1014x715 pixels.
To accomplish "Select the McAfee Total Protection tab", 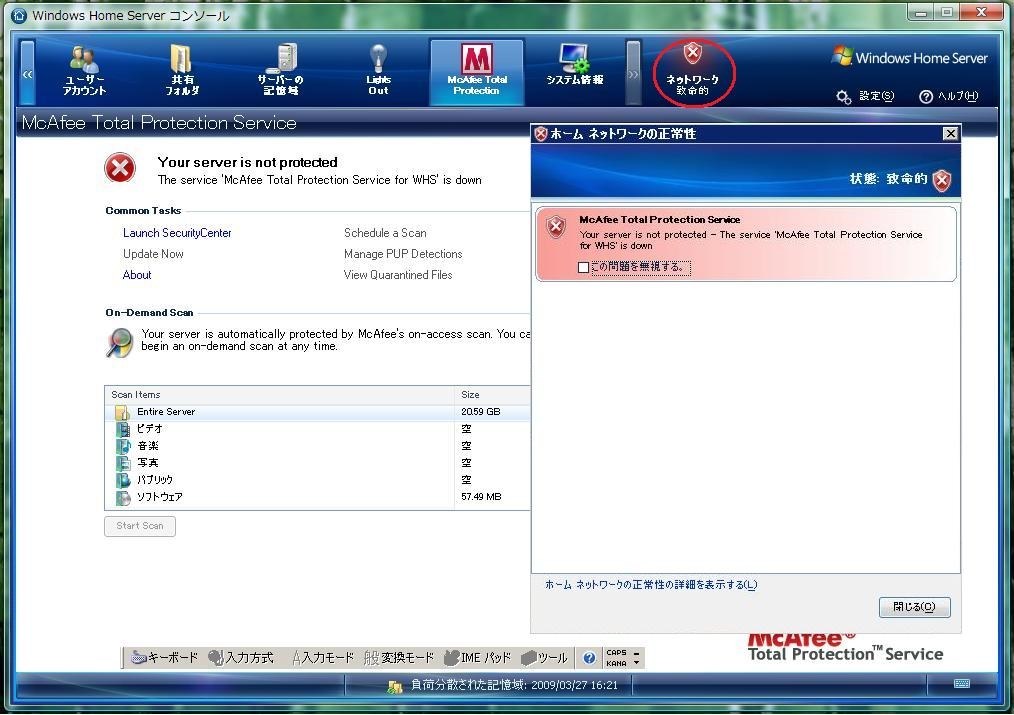I will 477,71.
